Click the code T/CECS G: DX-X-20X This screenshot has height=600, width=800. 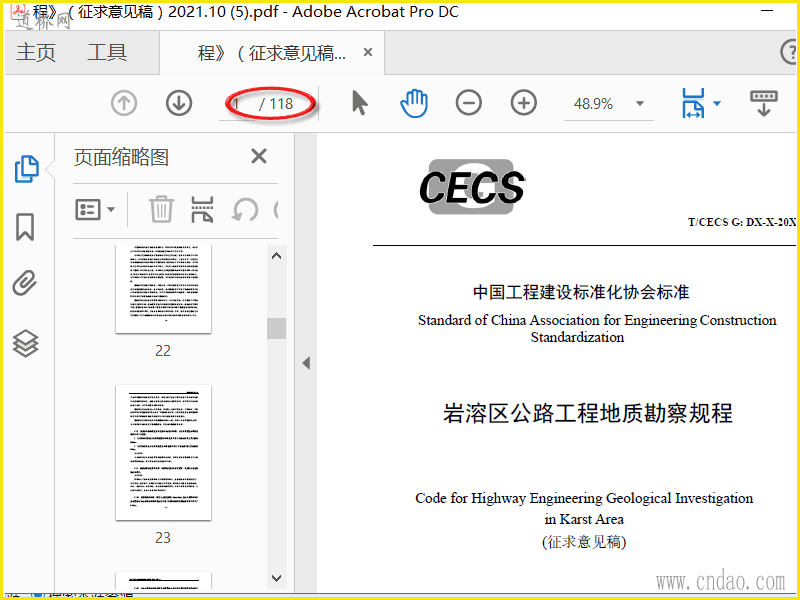tap(742, 222)
